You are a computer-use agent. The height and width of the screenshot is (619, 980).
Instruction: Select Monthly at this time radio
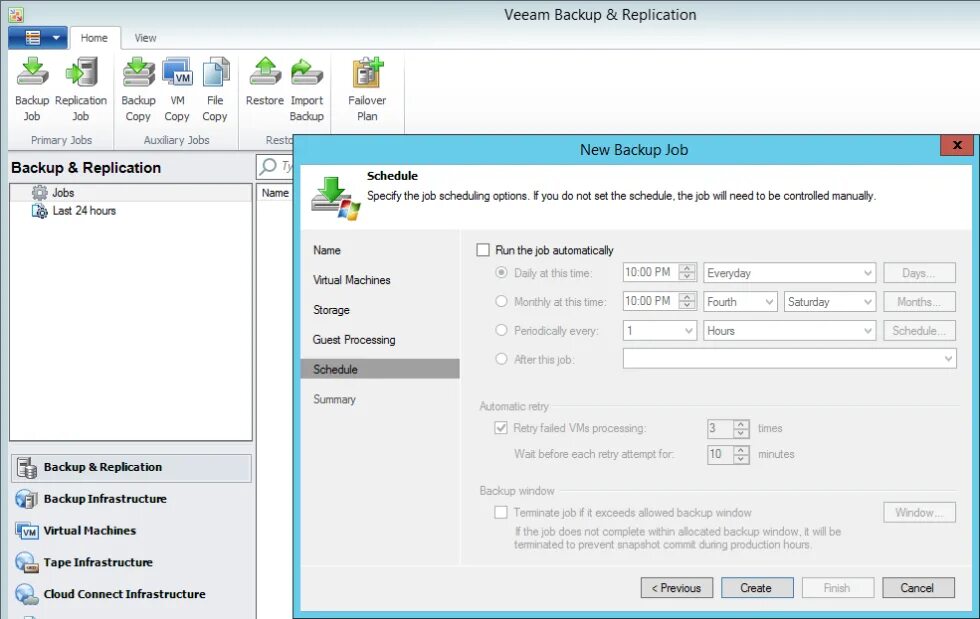tap(501, 301)
